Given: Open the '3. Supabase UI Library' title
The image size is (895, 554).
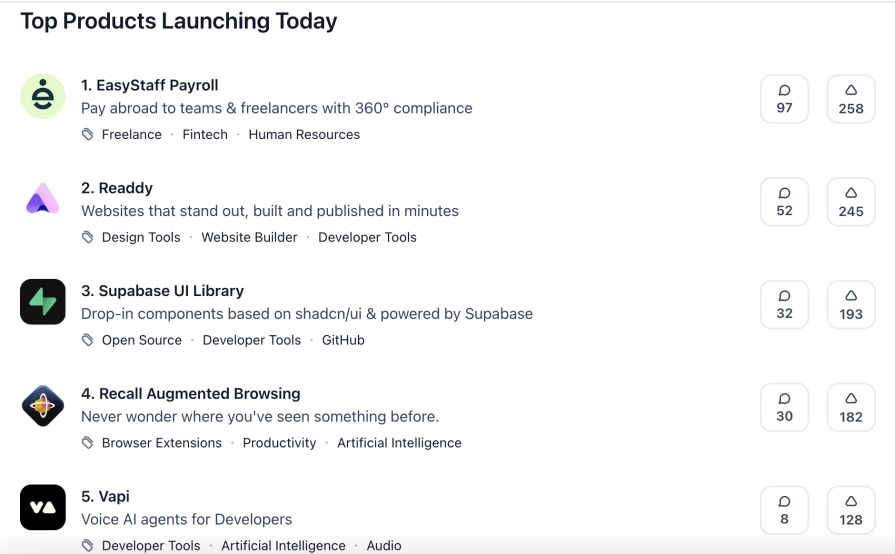Looking at the screenshot, I should [x=162, y=291].
